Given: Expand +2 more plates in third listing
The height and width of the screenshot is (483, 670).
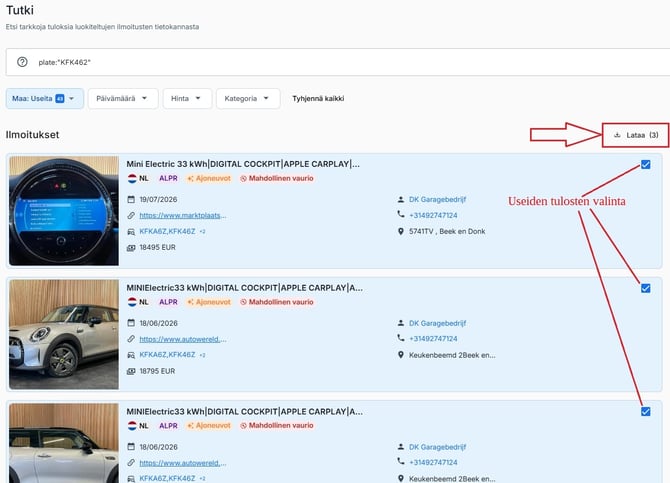Looking at the screenshot, I should (203, 479).
